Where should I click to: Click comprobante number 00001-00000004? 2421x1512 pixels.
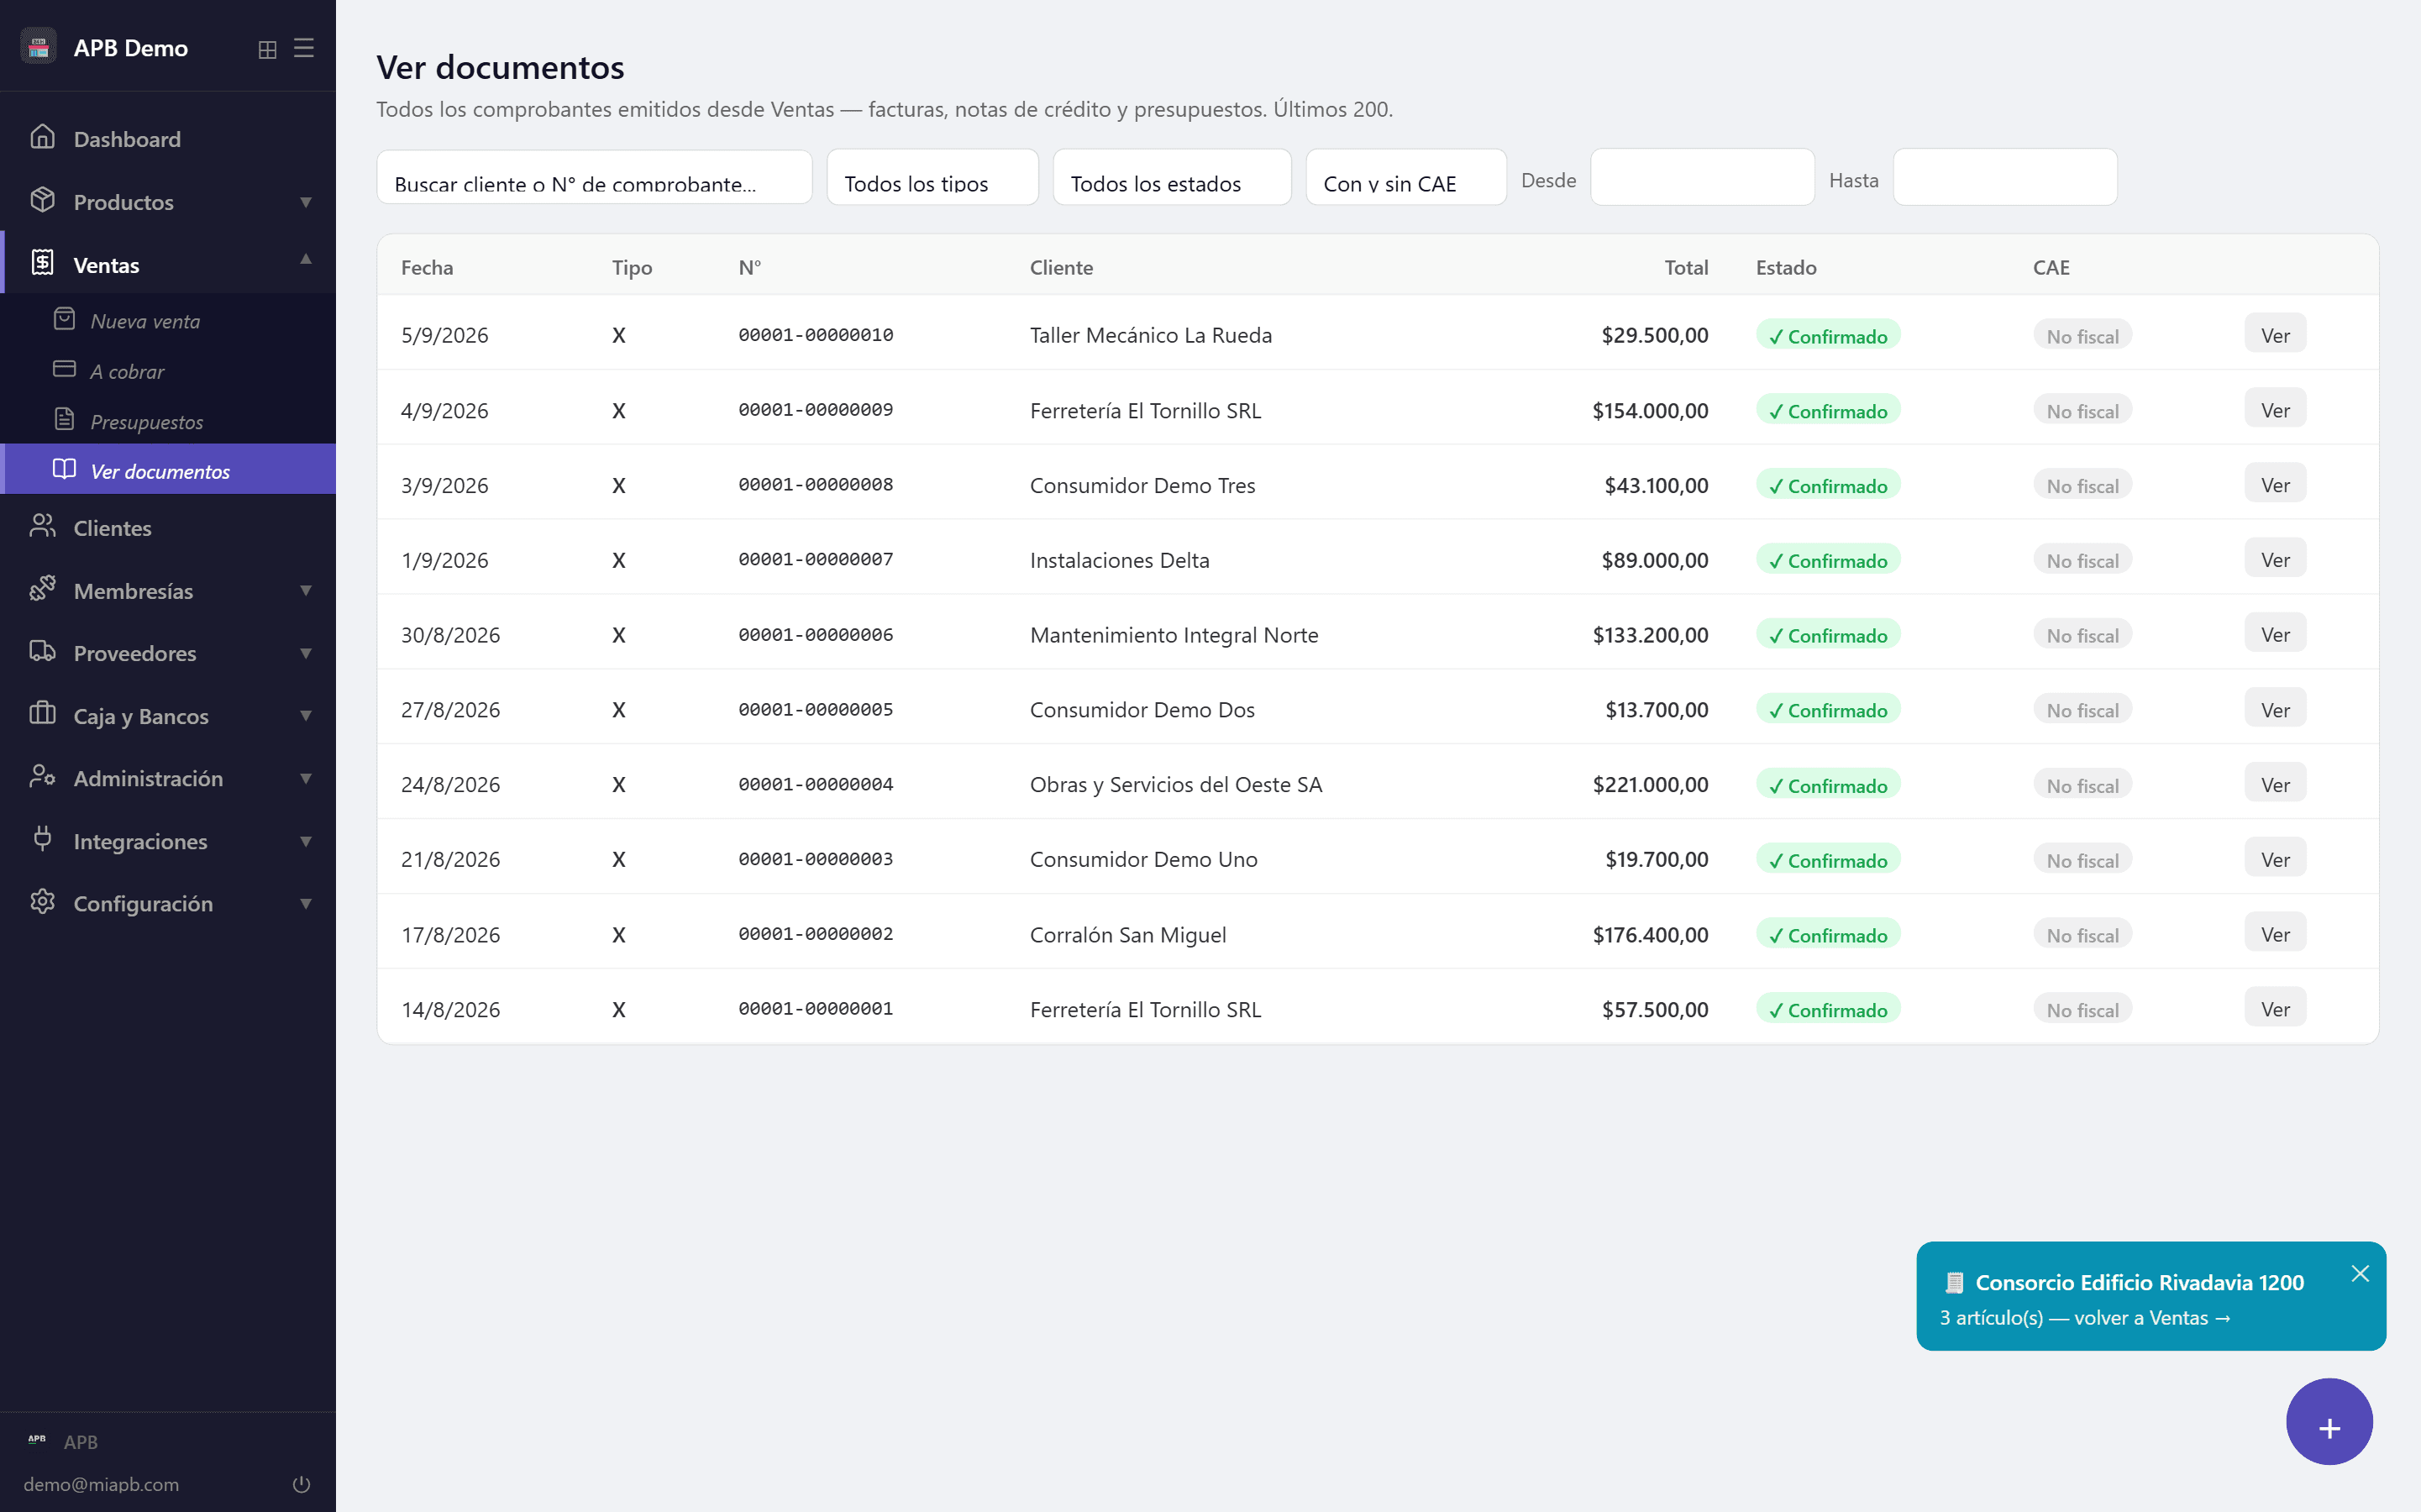click(x=816, y=784)
